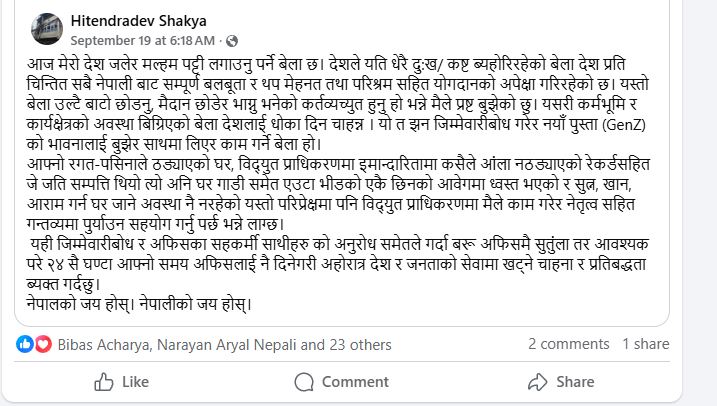
Task: Click the thumbs-up icon on the Like button
Action: click(103, 381)
